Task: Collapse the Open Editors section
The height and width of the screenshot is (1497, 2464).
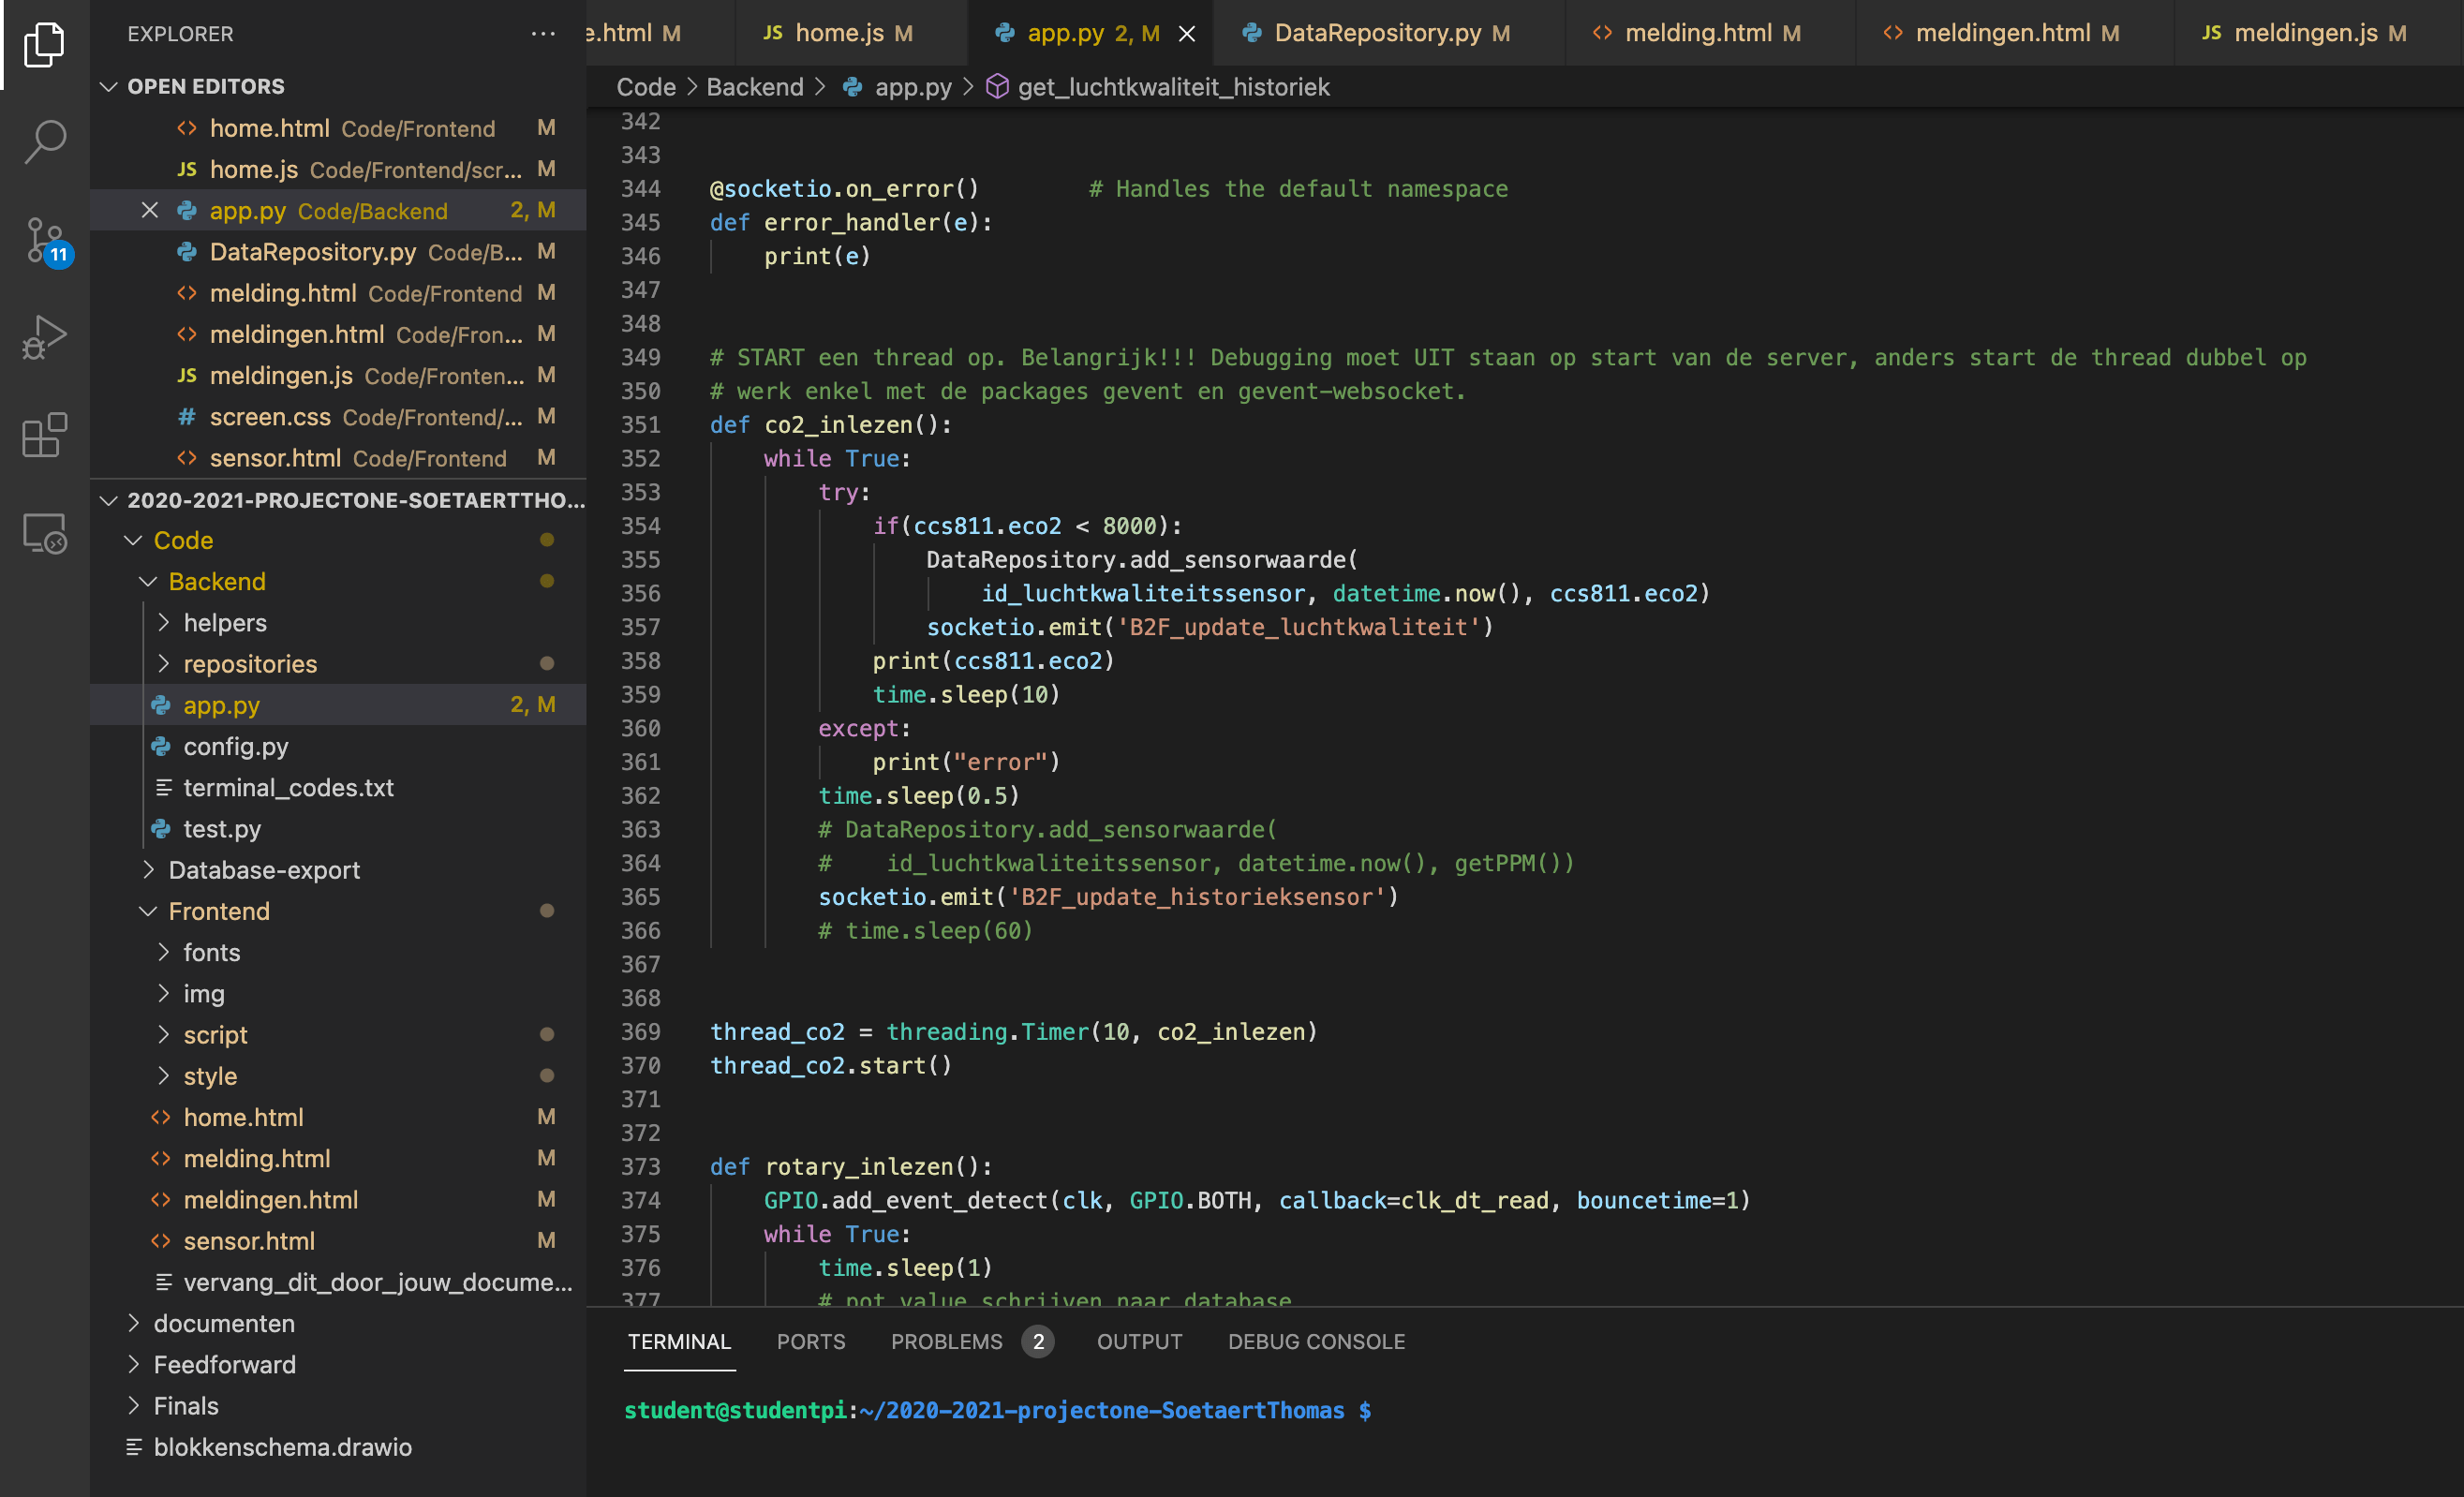Action: pos(109,87)
